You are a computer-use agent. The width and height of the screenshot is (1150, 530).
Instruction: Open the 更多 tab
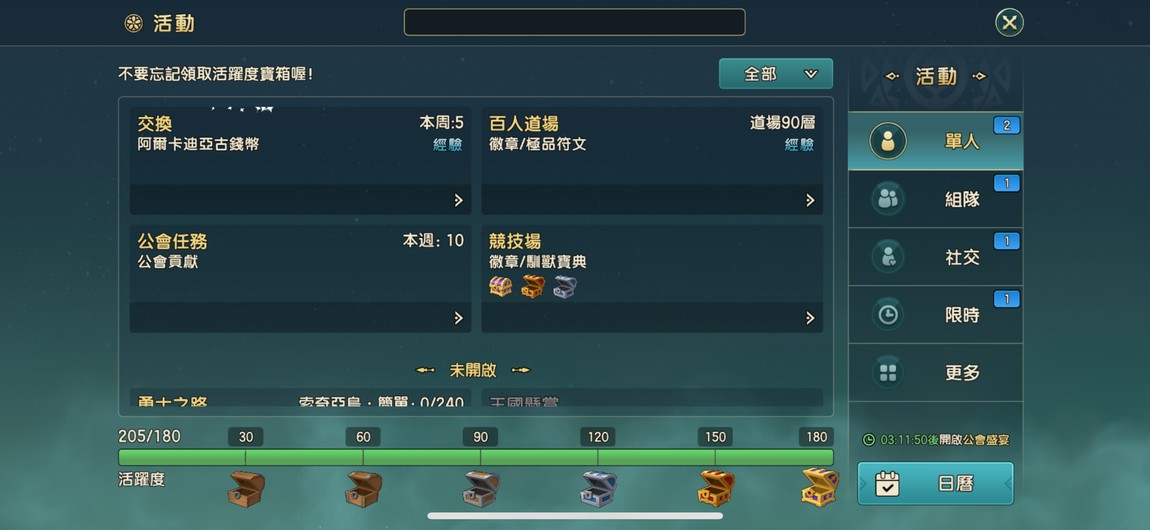click(935, 372)
